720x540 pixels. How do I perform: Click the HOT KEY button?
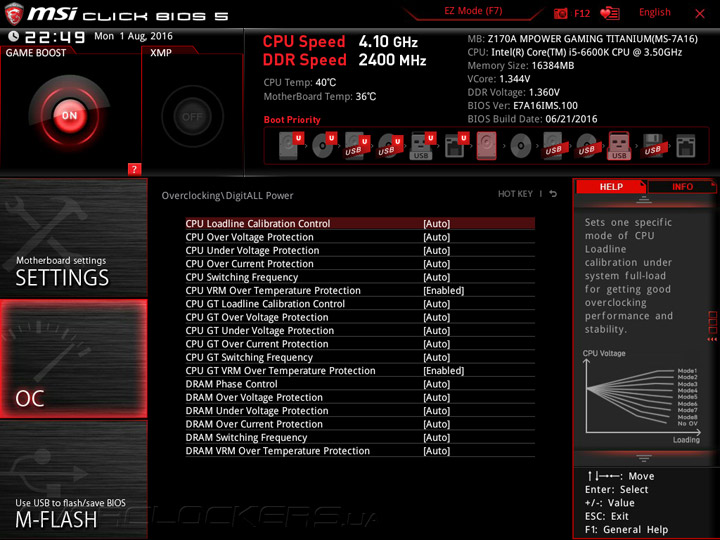click(x=515, y=194)
